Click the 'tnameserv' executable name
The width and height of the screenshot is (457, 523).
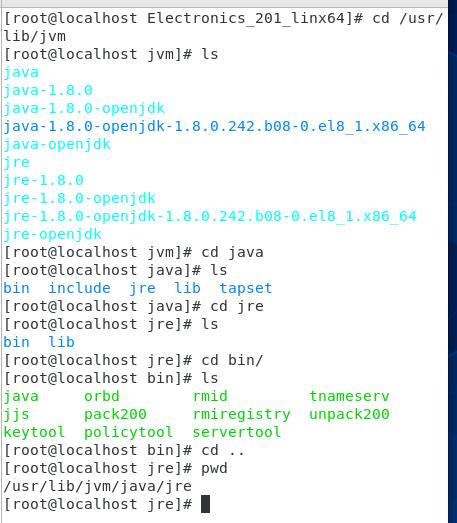coord(349,396)
